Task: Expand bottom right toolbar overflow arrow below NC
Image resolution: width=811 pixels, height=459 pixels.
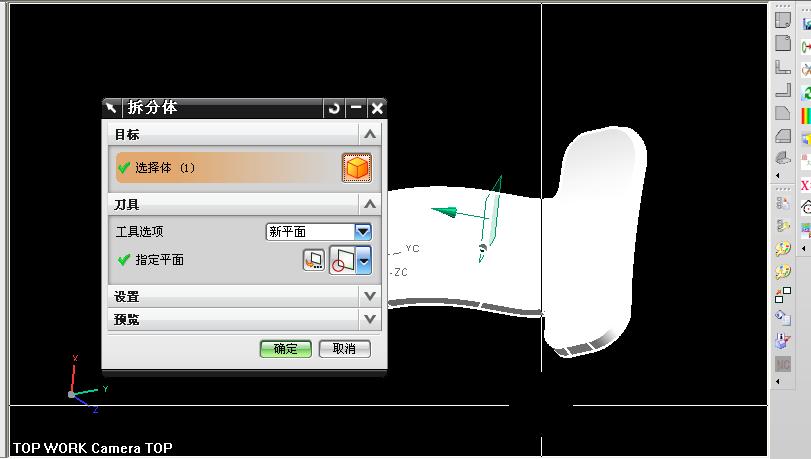Action: [x=778, y=382]
